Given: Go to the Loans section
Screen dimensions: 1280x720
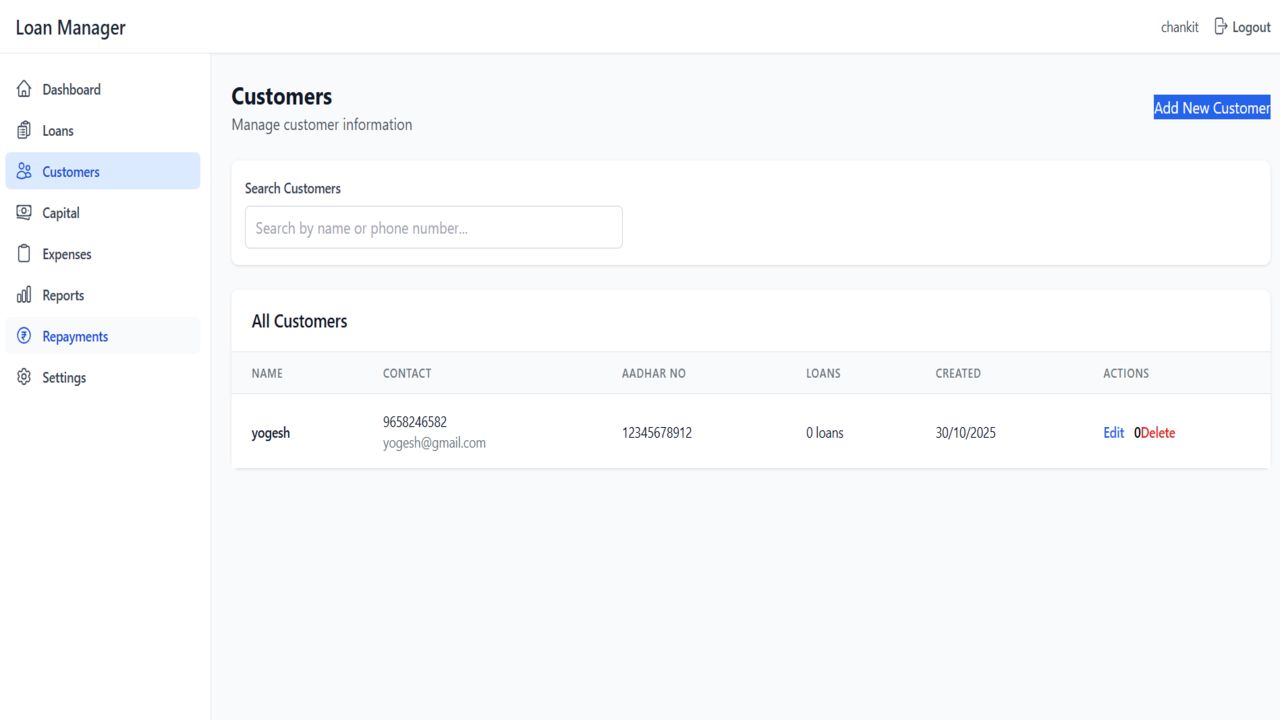Looking at the screenshot, I should [103, 131].
